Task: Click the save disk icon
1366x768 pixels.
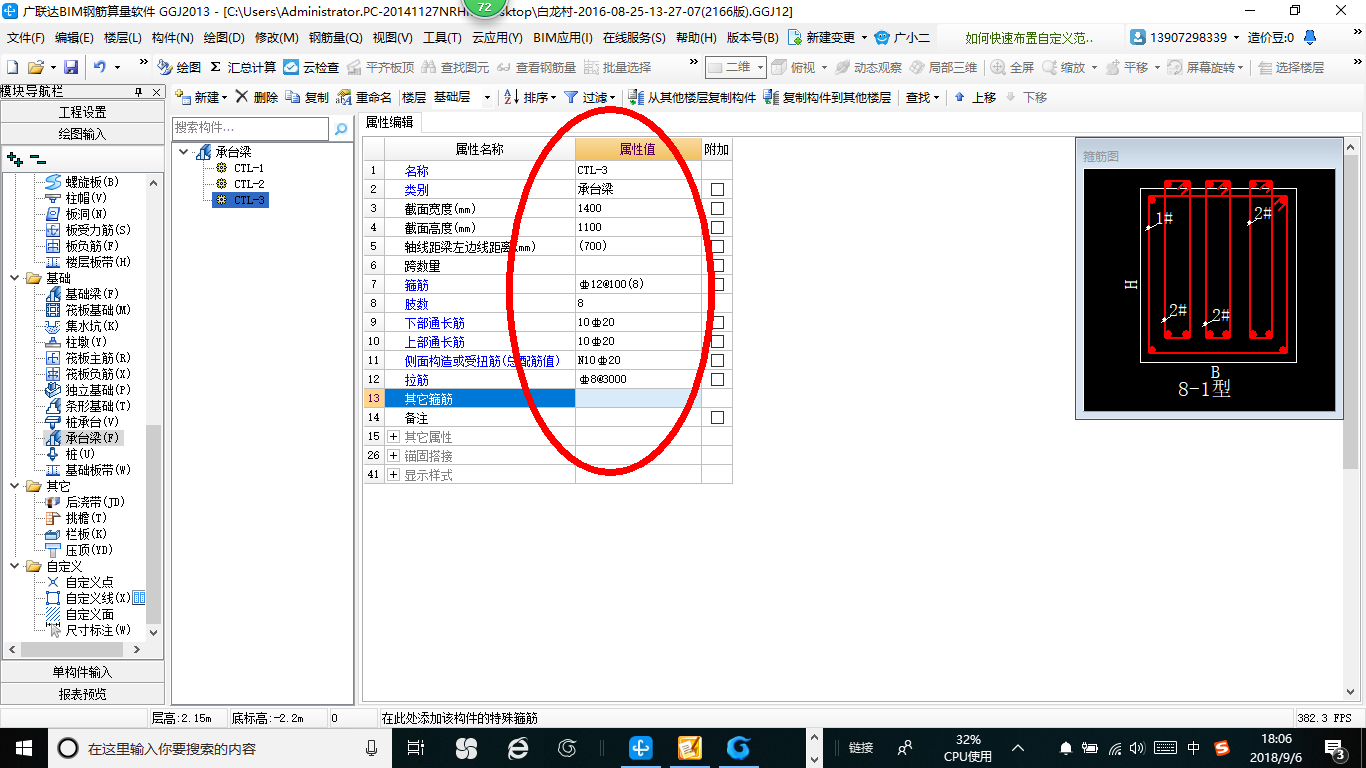Action: tap(71, 67)
